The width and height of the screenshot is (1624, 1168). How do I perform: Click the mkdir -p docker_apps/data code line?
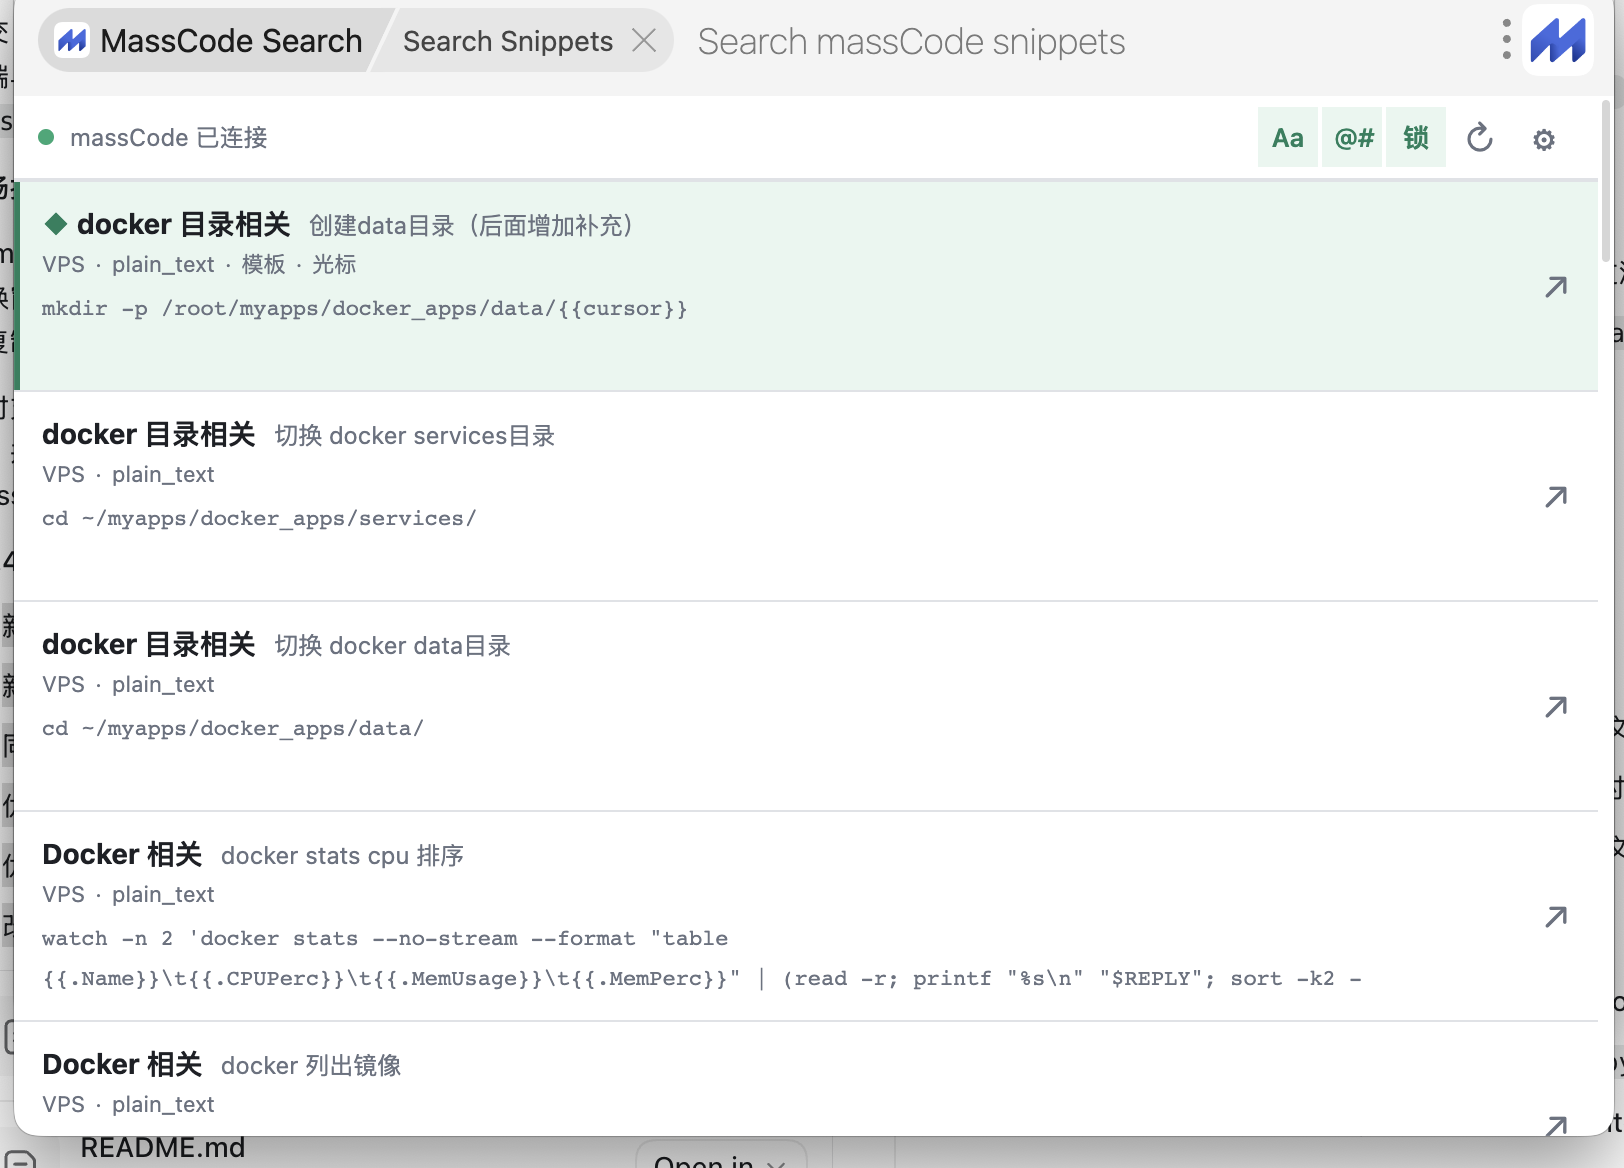365,308
